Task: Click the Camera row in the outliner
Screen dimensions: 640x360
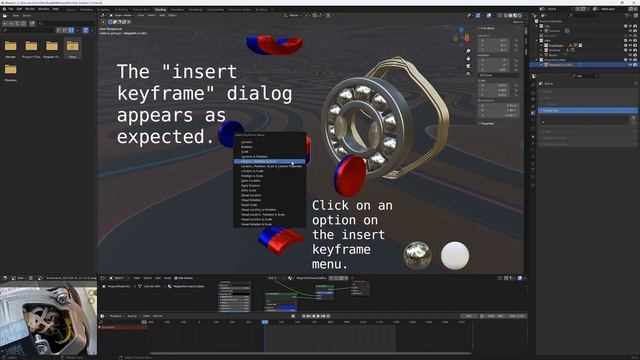Action: (x=554, y=31)
